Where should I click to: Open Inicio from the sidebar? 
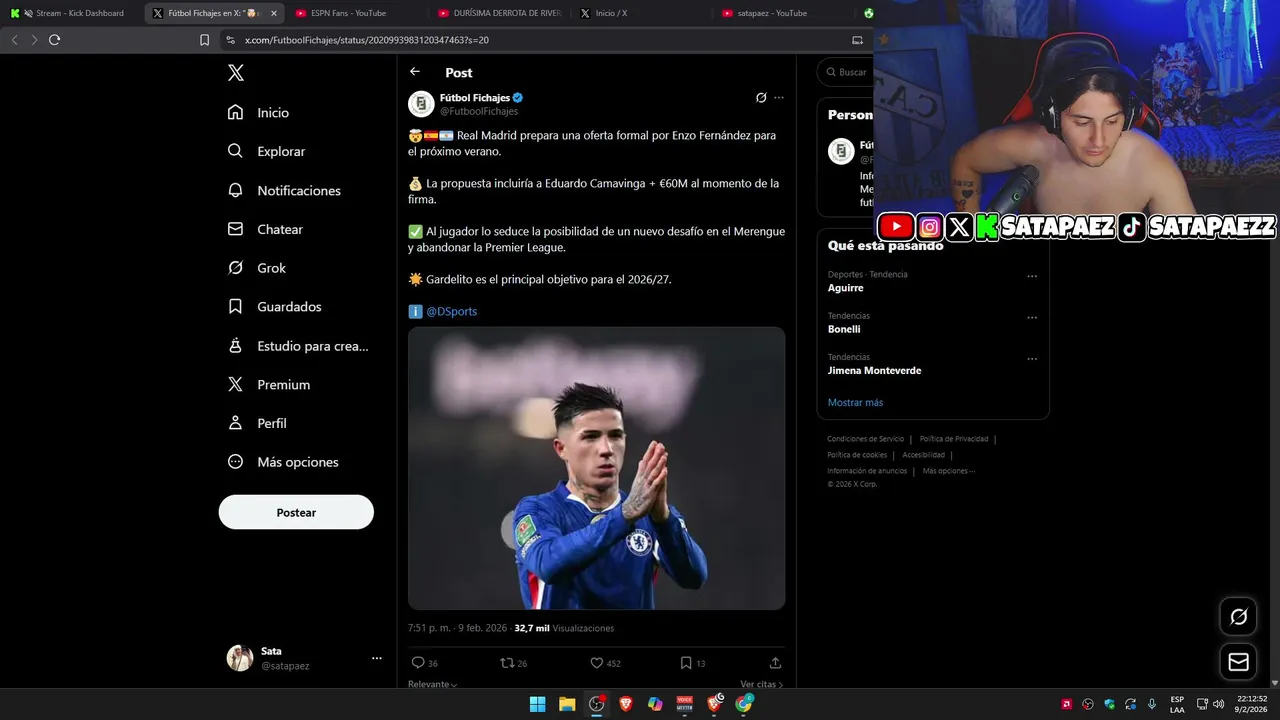259,113
